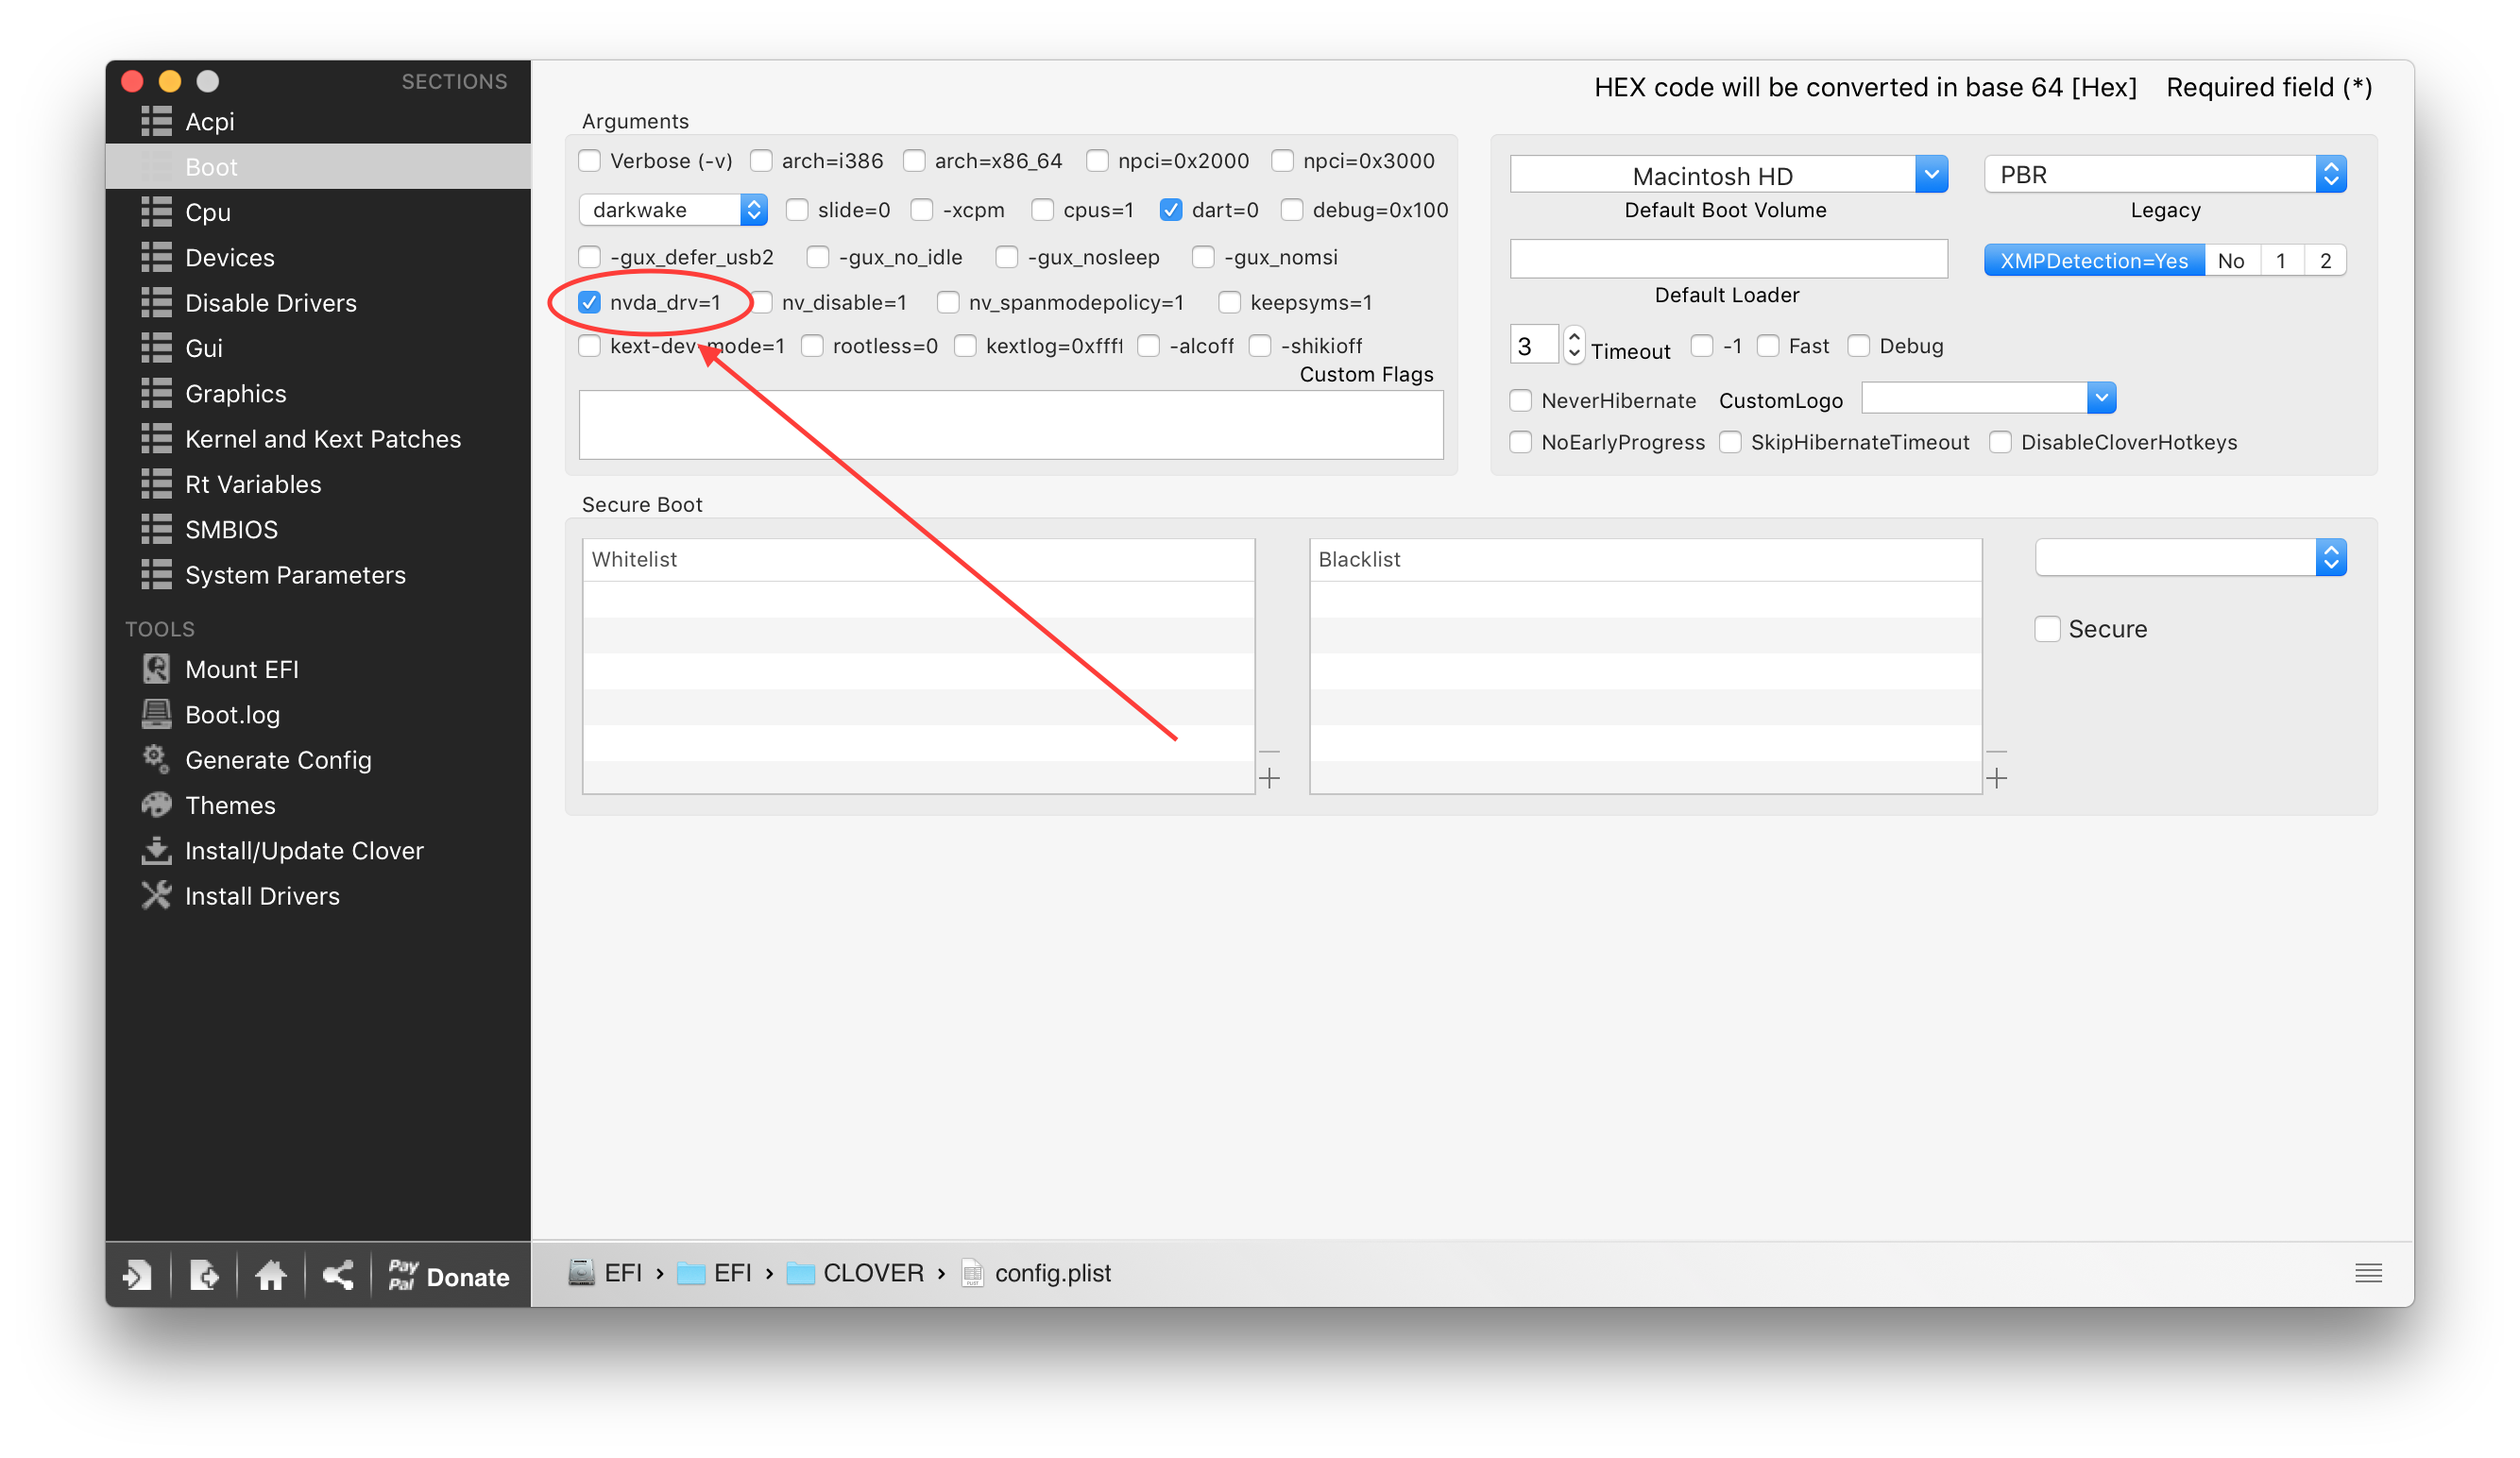Click the XMPDetection=Yes button
Screen dimensions: 2520x1458
[2089, 259]
